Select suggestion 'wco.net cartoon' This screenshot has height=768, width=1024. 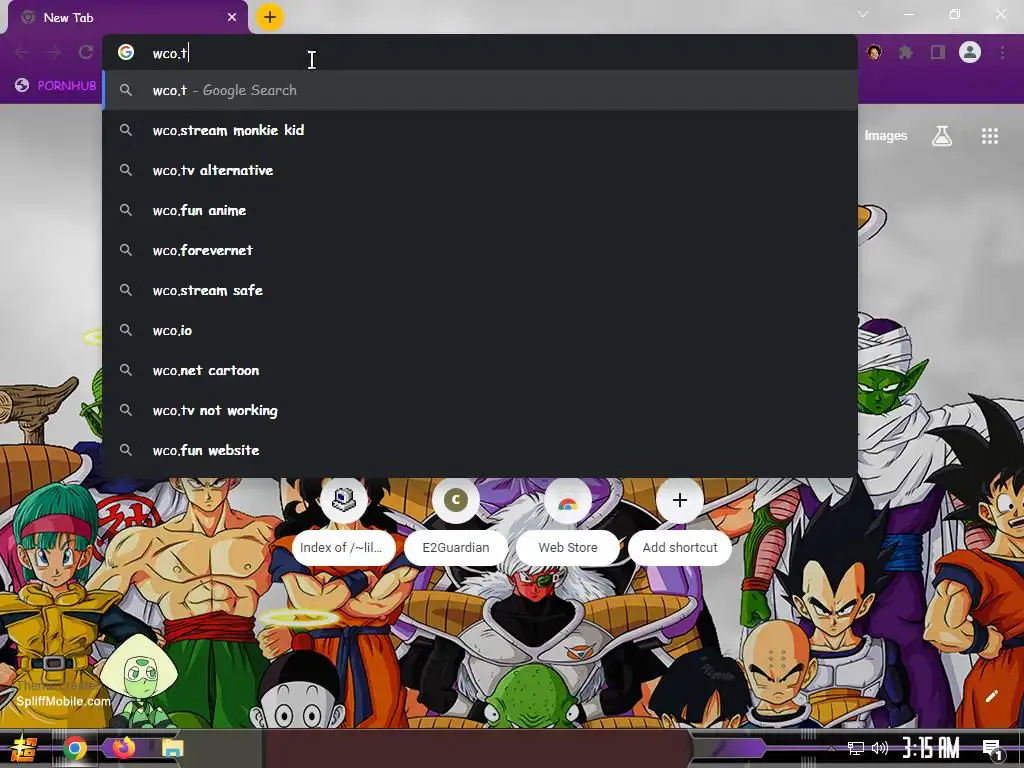pyautogui.click(x=479, y=370)
